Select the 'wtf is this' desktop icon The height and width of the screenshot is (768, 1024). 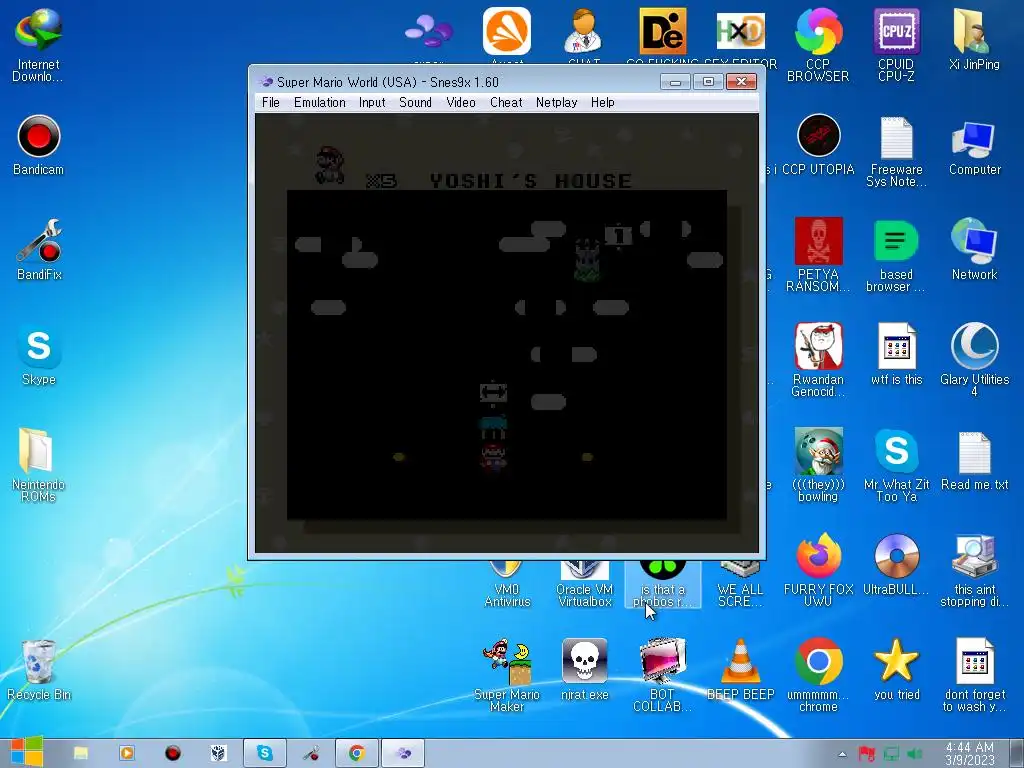[x=896, y=354]
